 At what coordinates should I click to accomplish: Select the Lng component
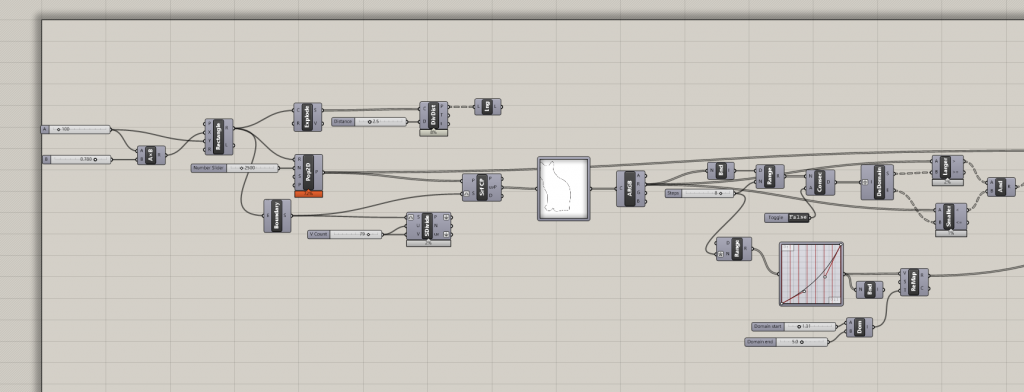(x=488, y=106)
